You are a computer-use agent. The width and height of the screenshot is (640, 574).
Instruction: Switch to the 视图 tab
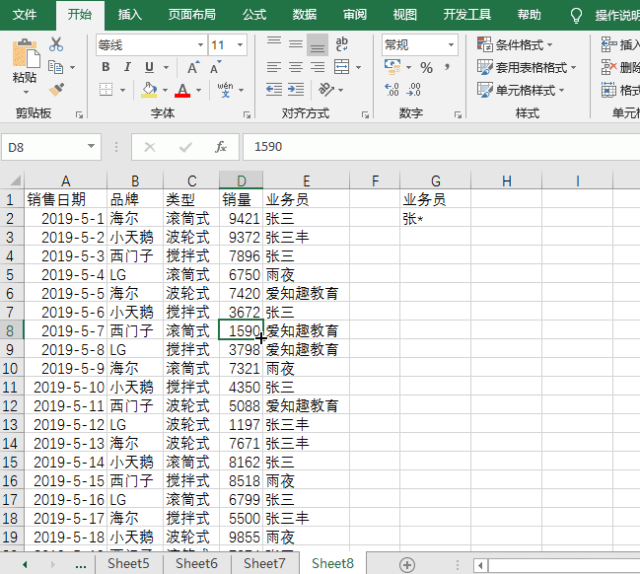(x=405, y=15)
